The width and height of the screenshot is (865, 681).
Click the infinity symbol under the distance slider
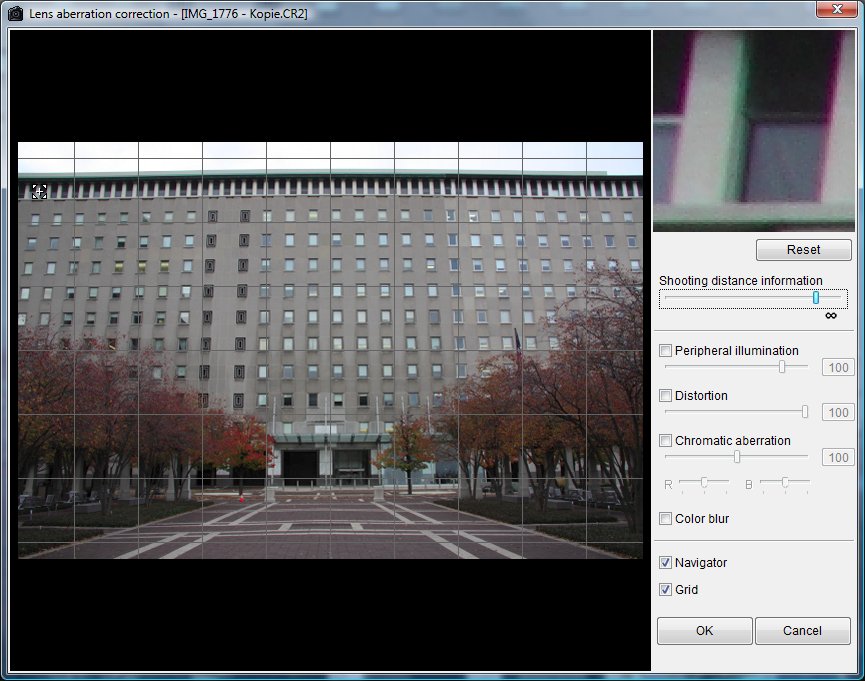[x=830, y=316]
